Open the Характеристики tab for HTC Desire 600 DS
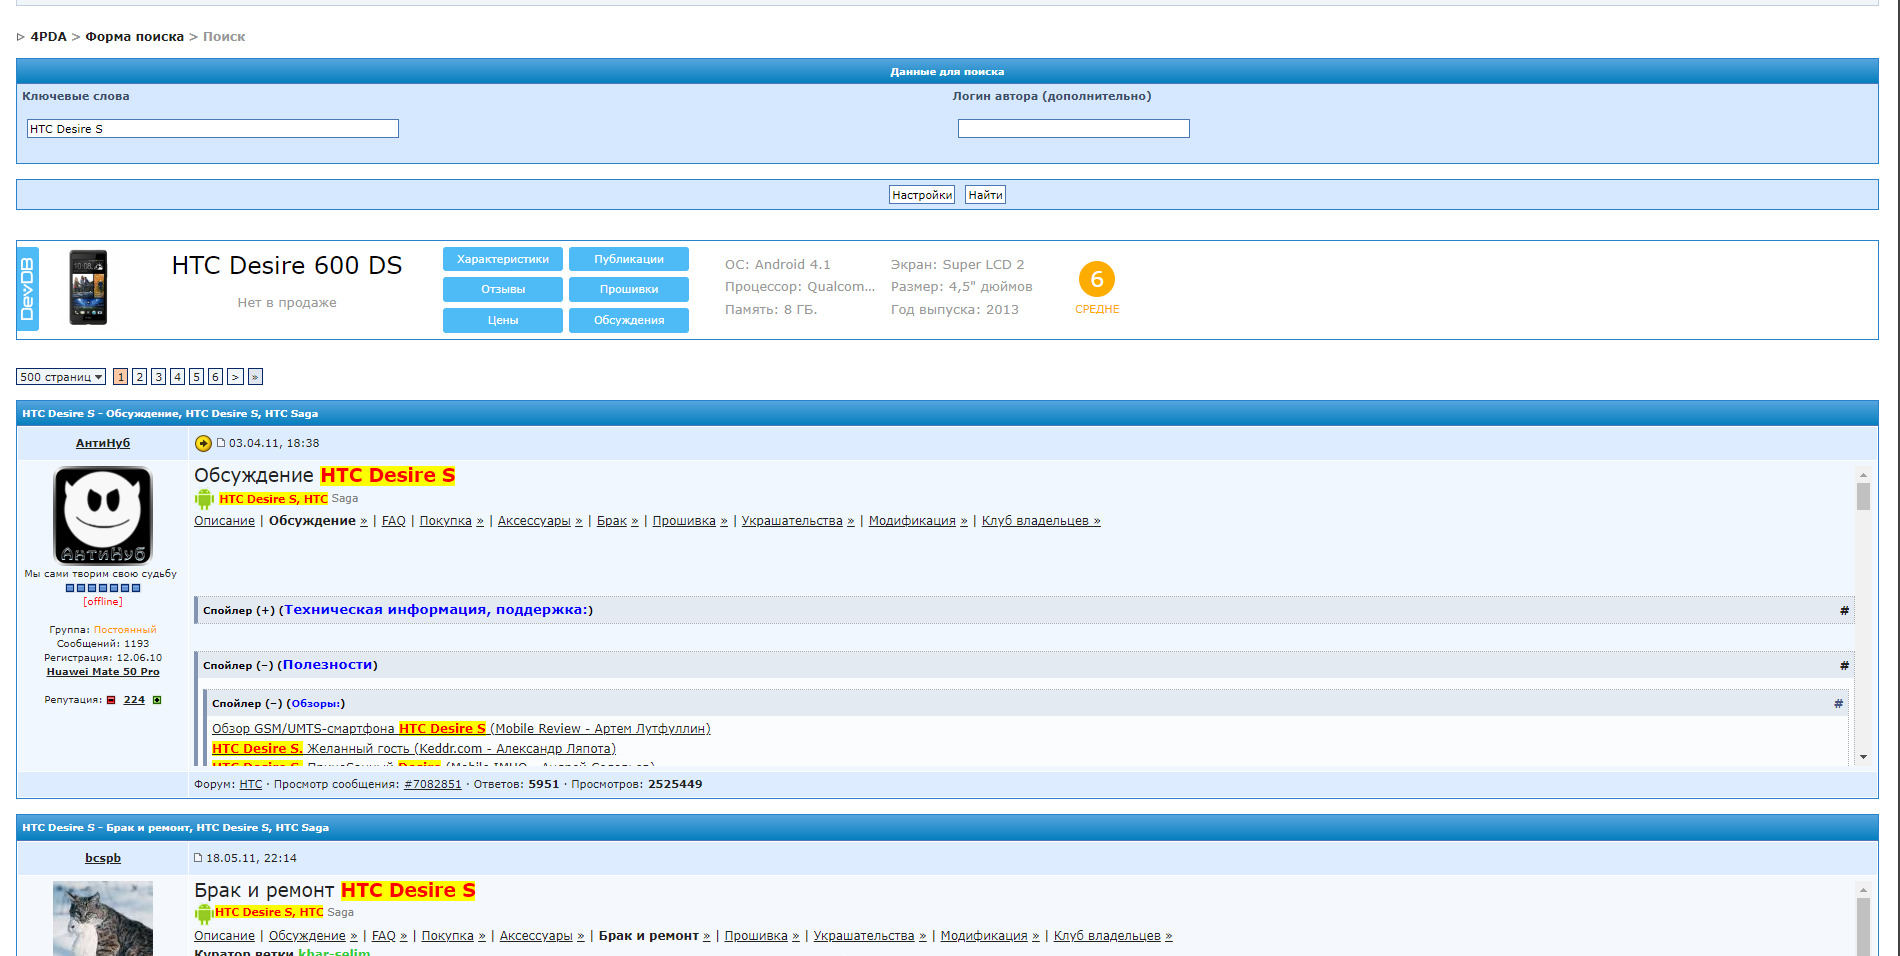 (x=502, y=259)
